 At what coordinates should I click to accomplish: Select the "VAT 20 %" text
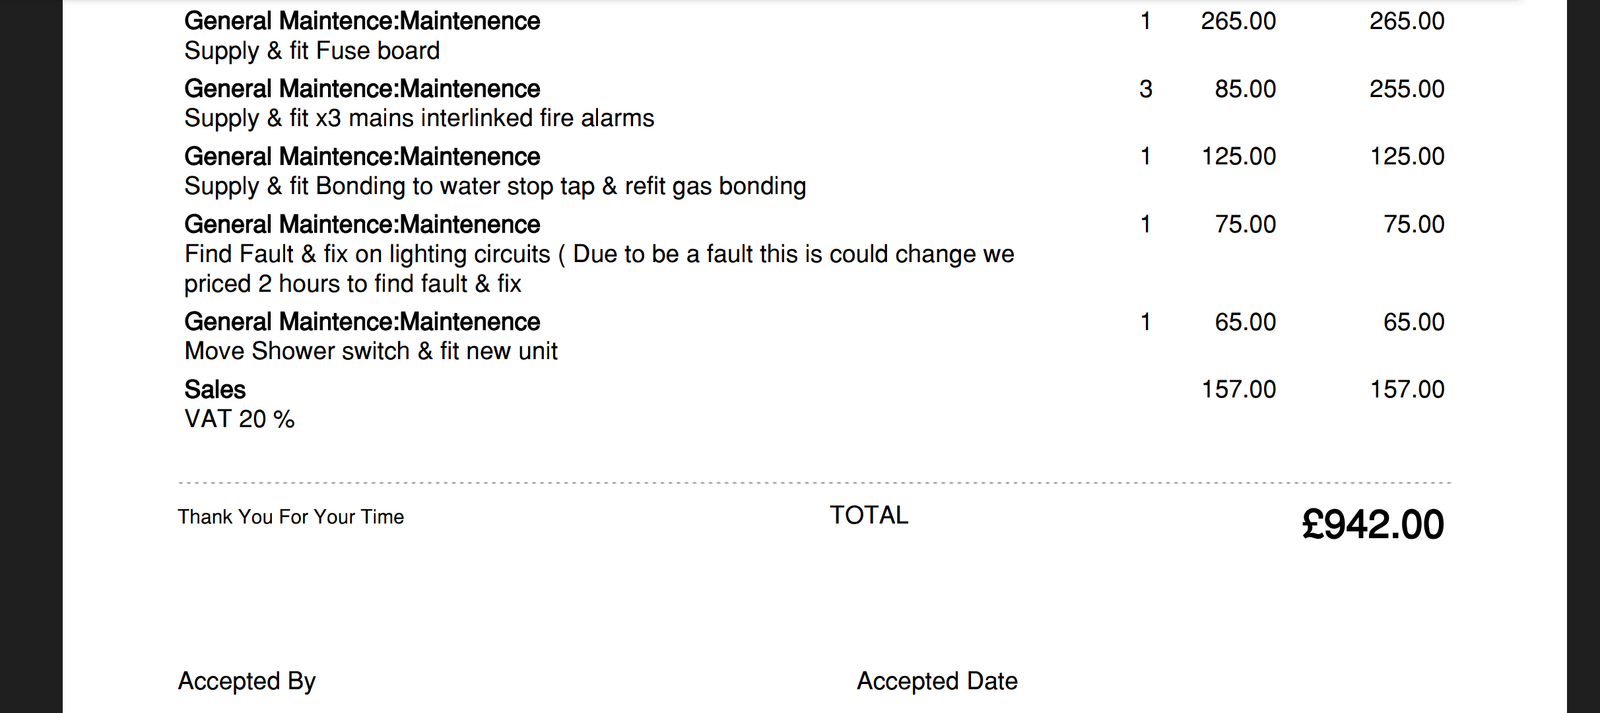tap(239, 419)
